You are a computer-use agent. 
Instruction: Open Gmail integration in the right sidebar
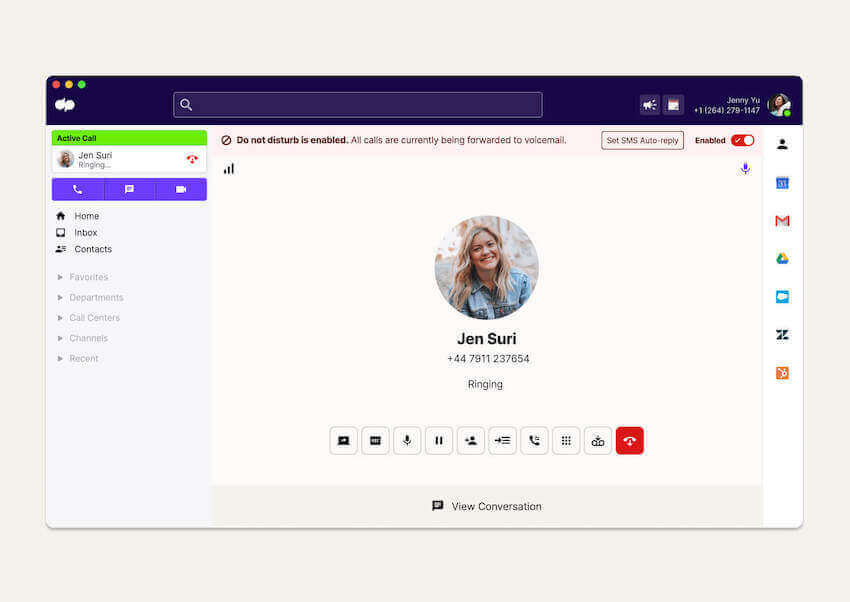click(x=781, y=221)
